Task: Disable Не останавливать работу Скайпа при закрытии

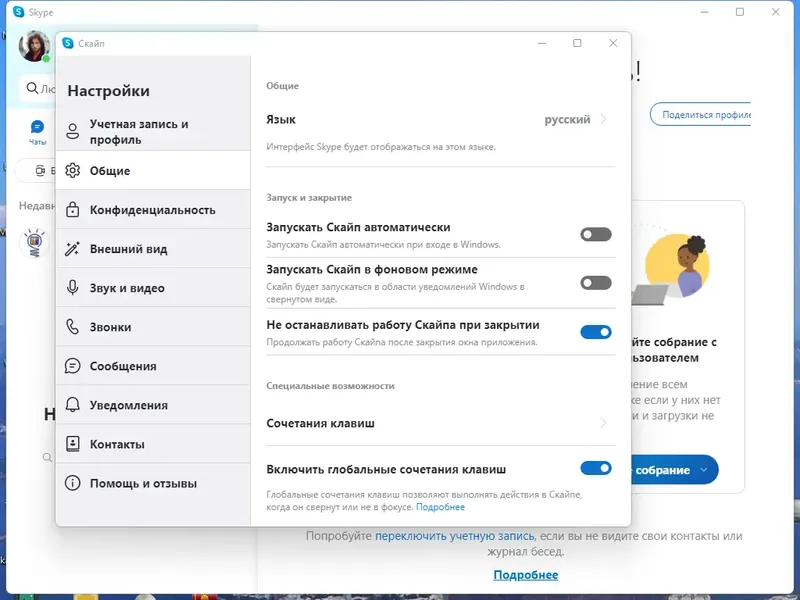Action: pyautogui.click(x=595, y=331)
